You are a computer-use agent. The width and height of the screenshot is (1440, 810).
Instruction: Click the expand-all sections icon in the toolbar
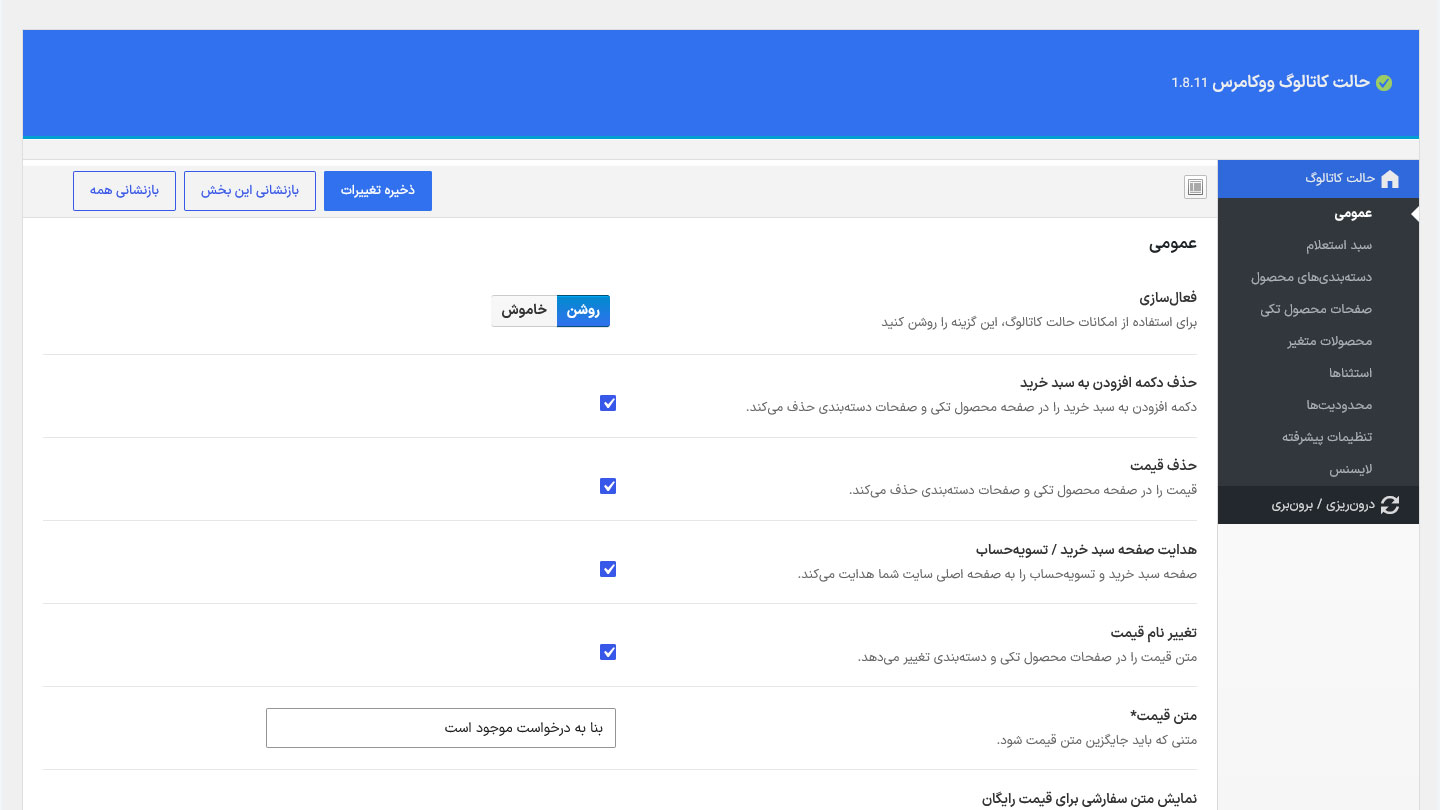tap(1195, 187)
